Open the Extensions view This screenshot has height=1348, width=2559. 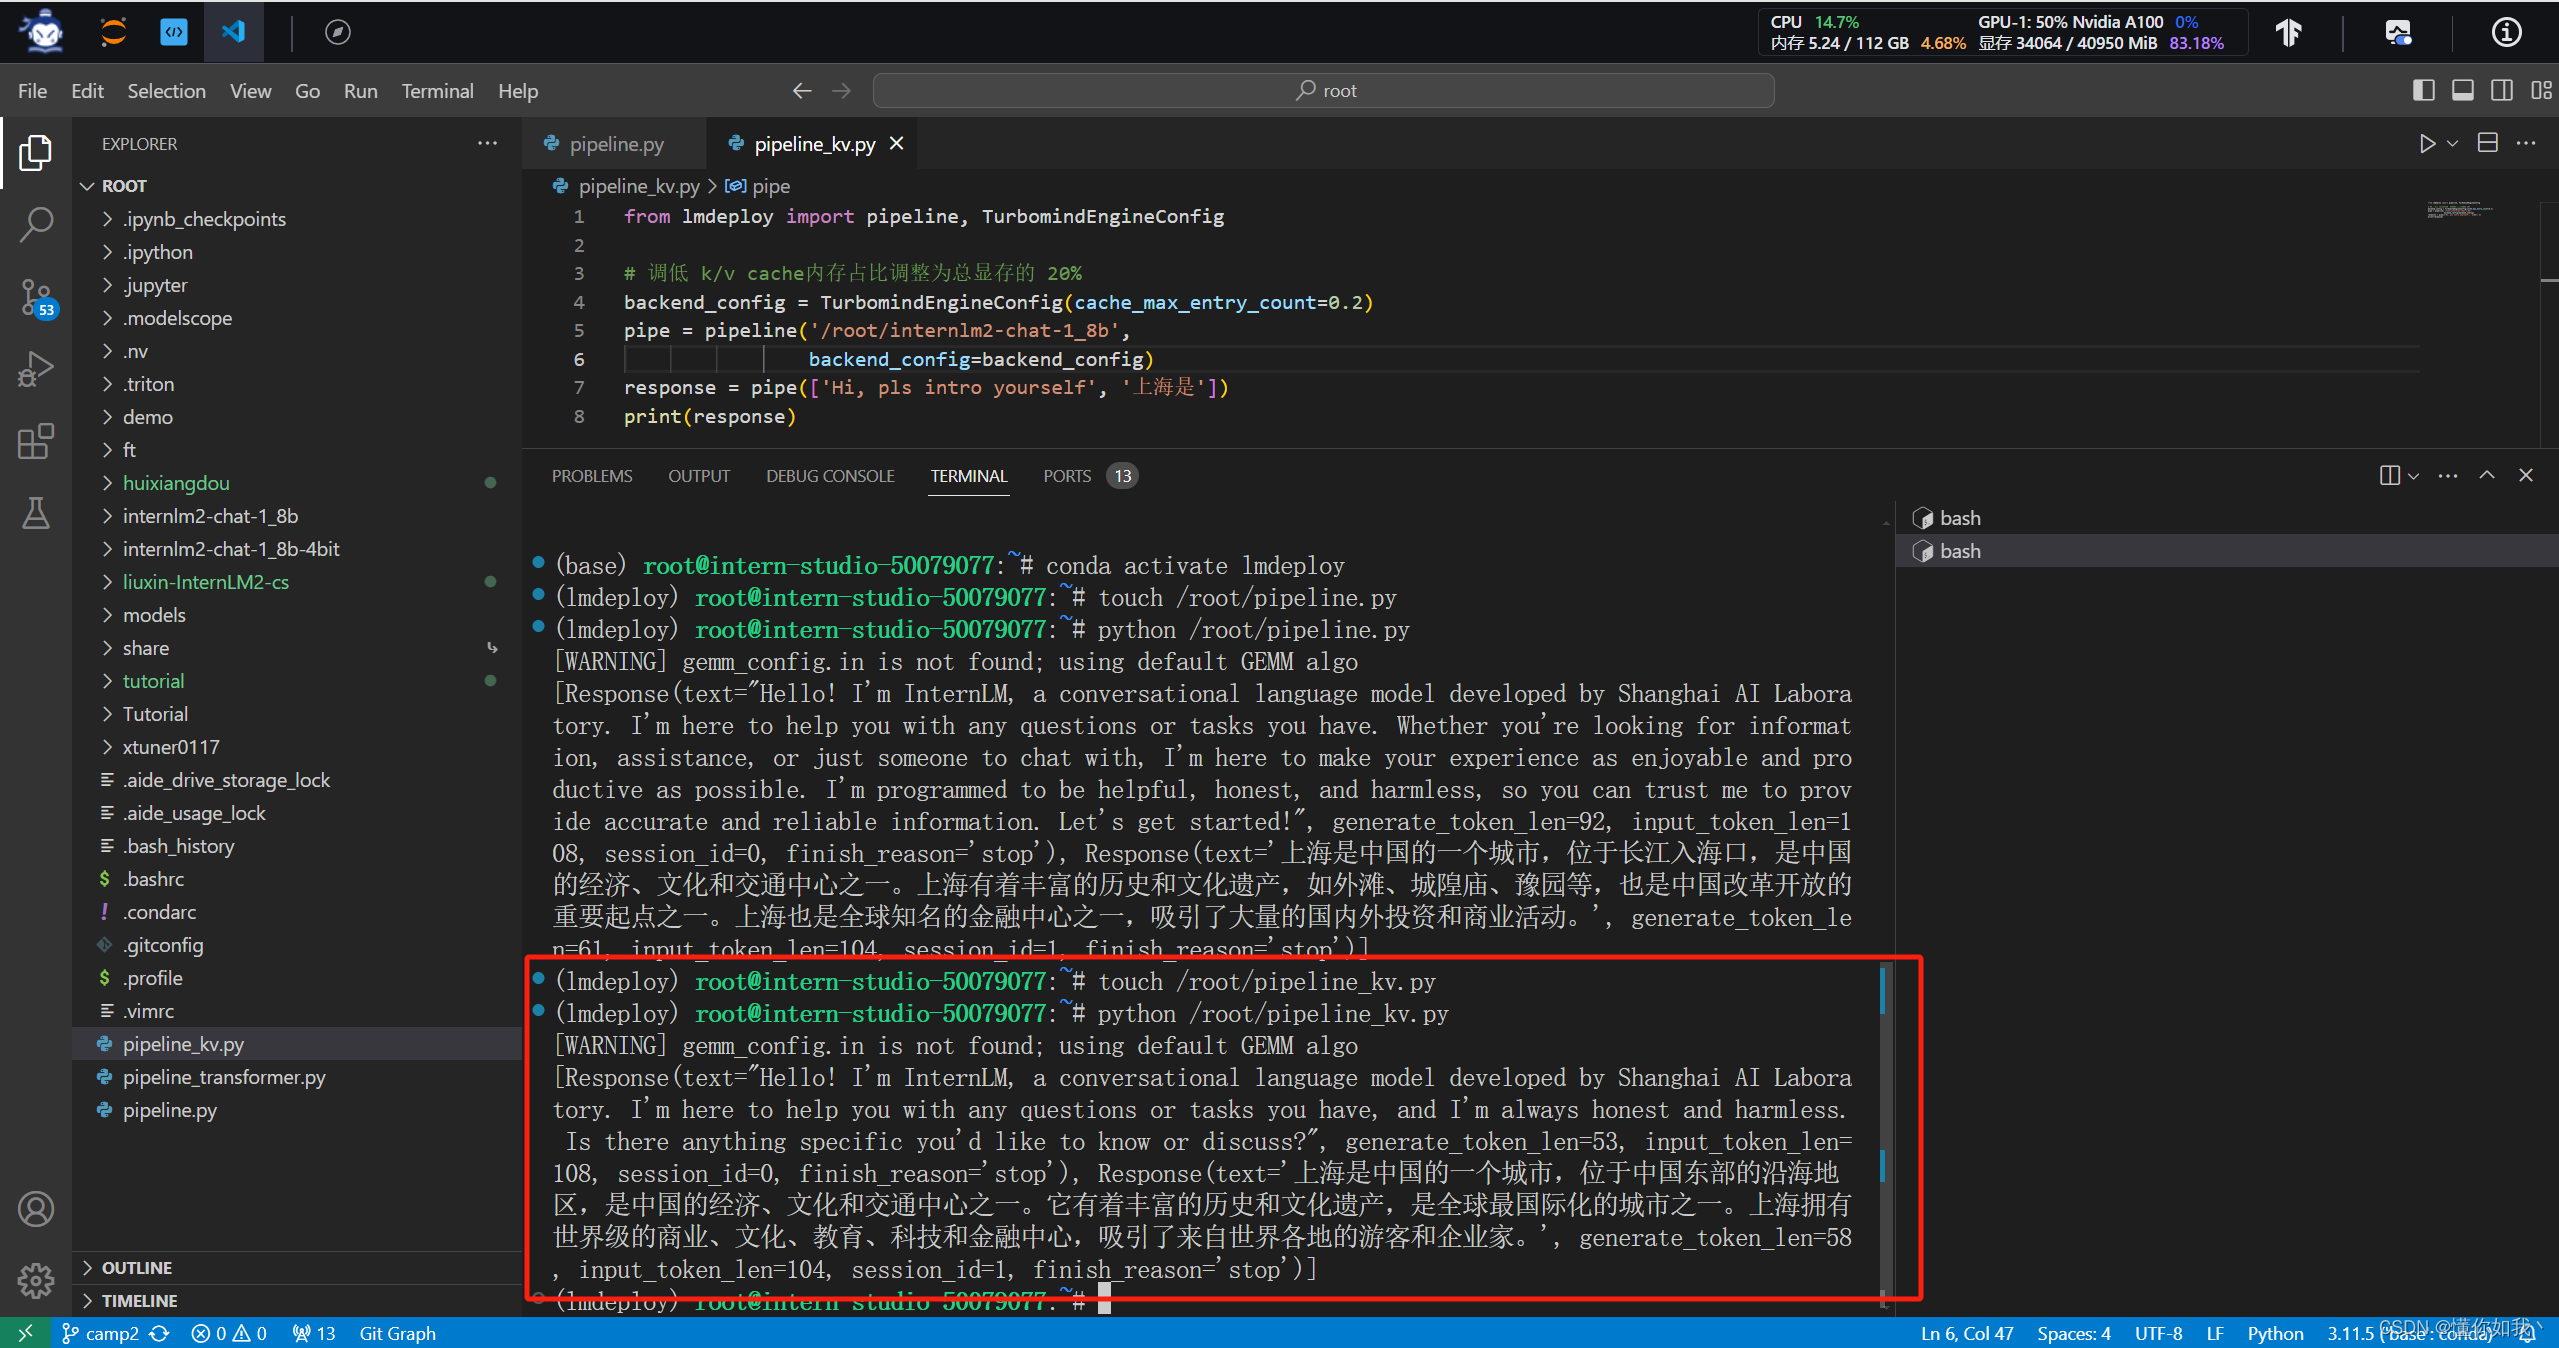pyautogui.click(x=36, y=441)
